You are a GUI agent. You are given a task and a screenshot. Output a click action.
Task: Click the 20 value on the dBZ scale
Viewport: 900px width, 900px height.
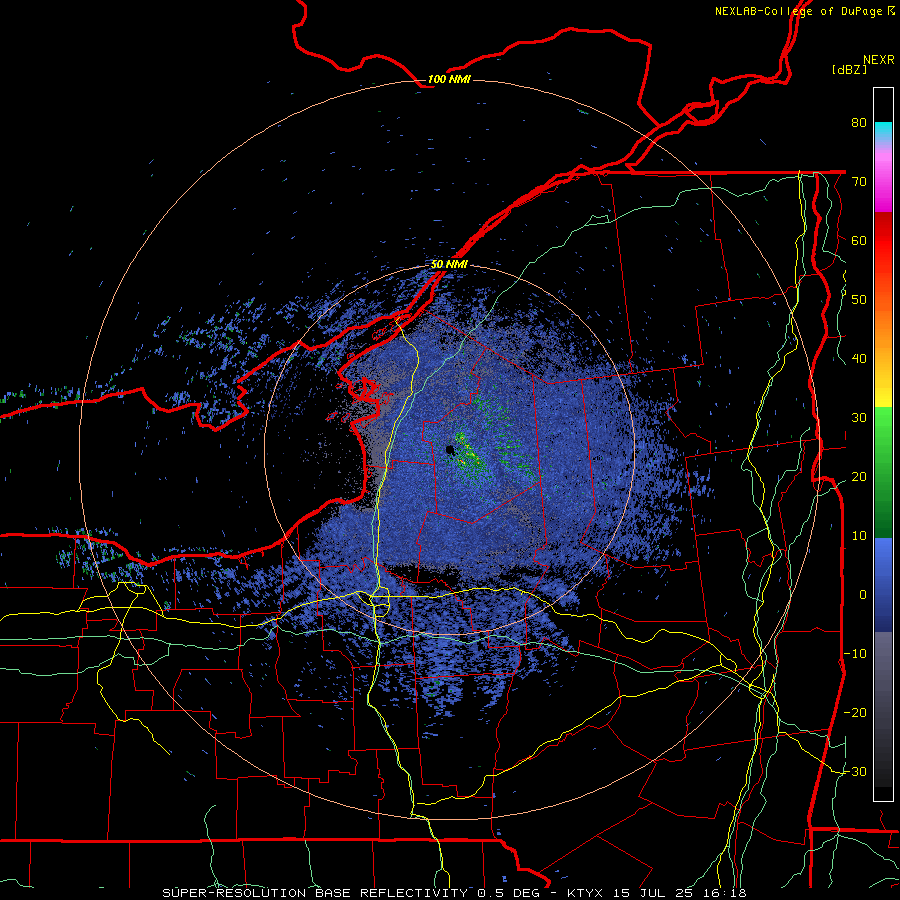click(859, 476)
